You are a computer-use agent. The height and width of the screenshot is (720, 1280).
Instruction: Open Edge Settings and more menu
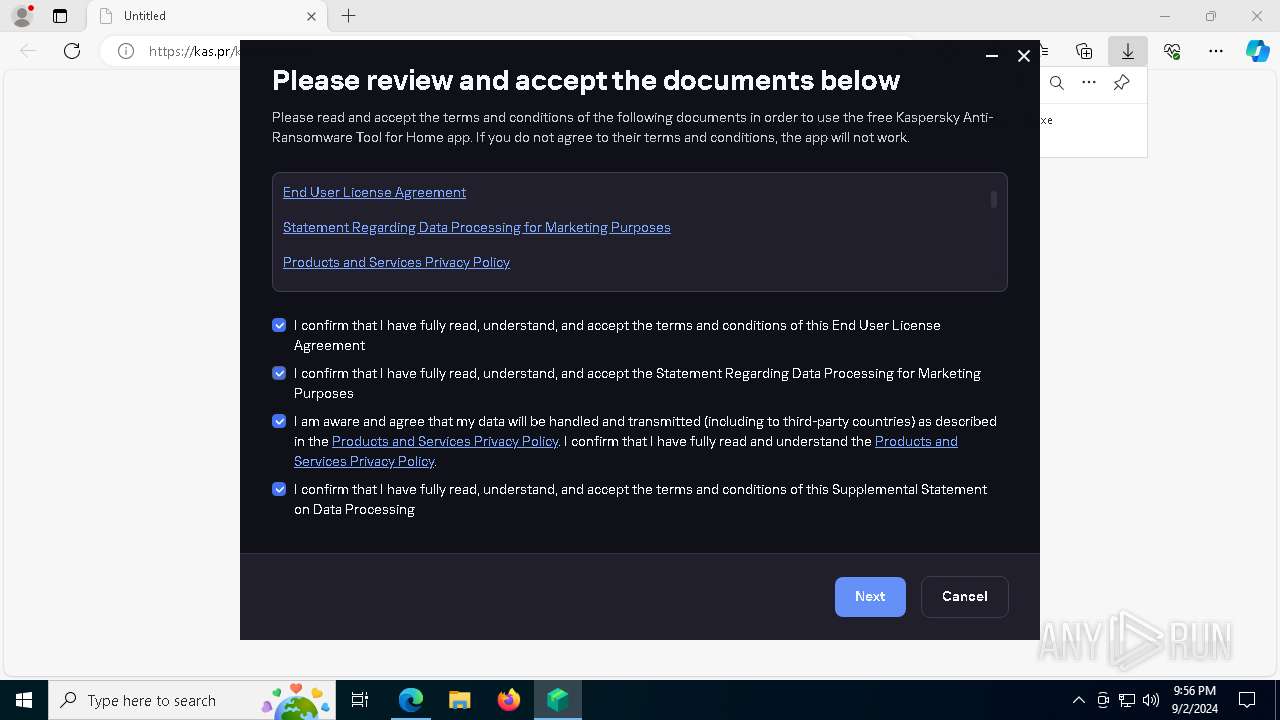pyautogui.click(x=1216, y=51)
